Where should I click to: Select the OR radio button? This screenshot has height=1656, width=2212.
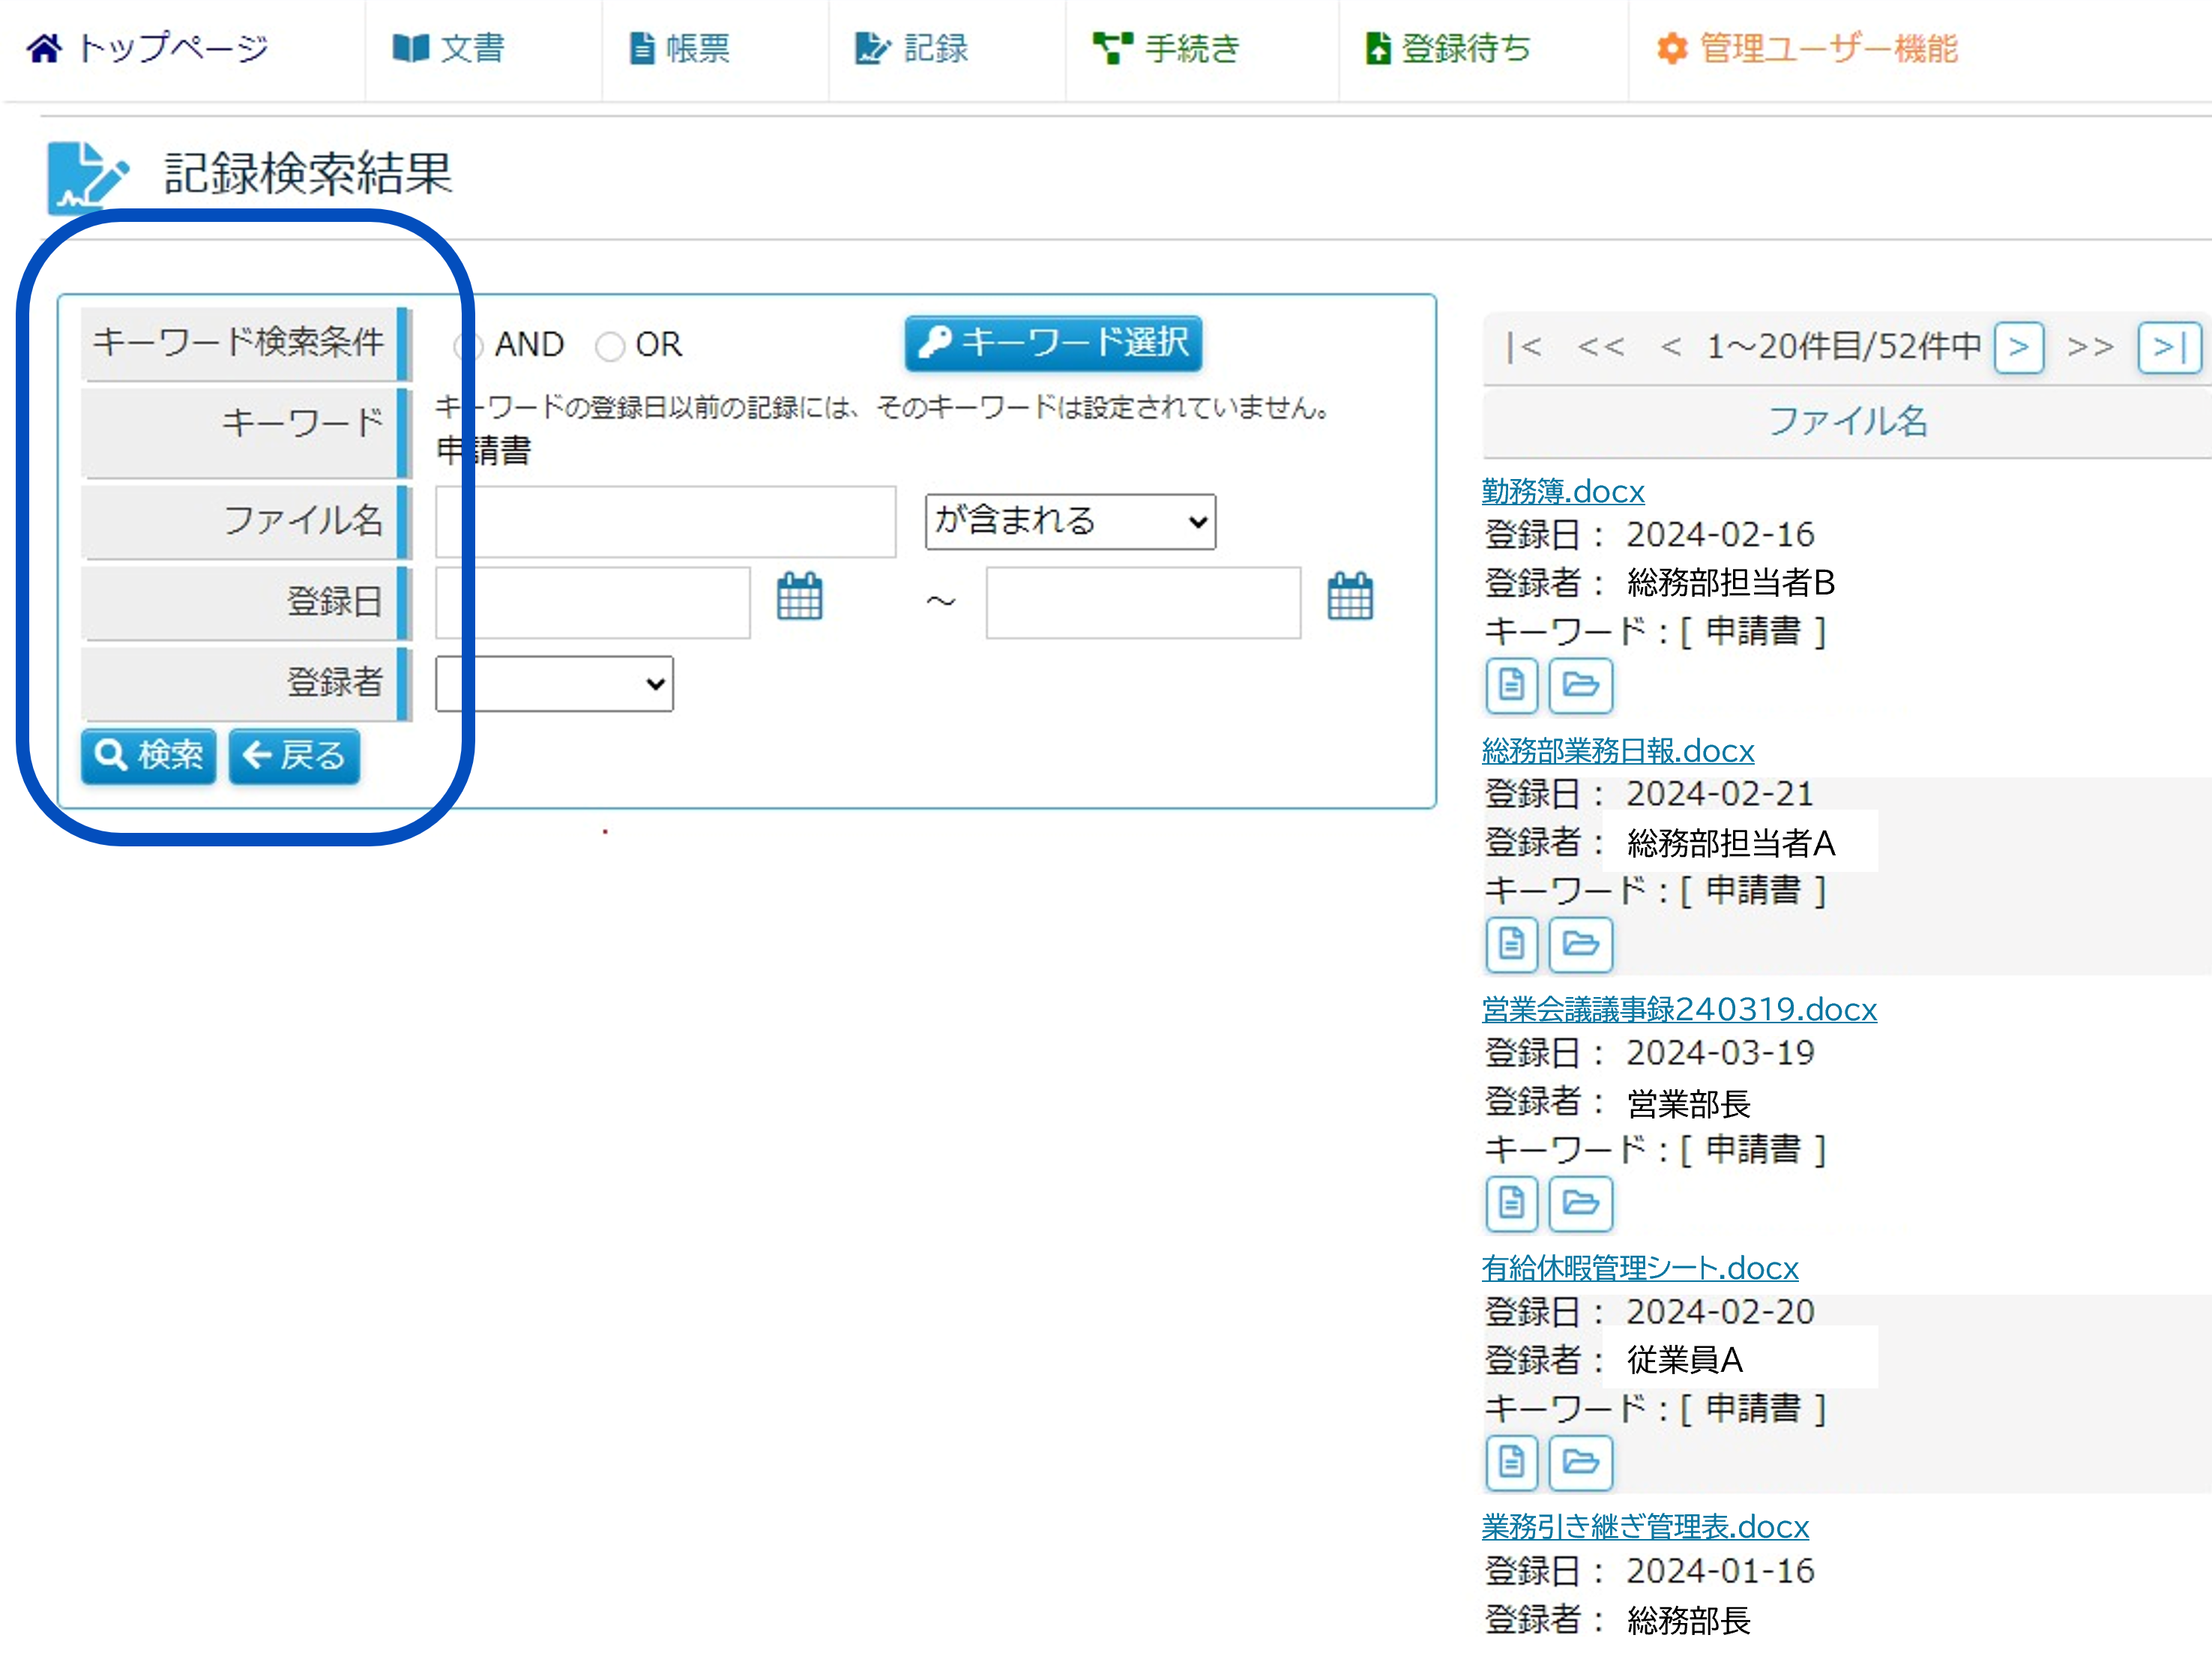(x=609, y=346)
